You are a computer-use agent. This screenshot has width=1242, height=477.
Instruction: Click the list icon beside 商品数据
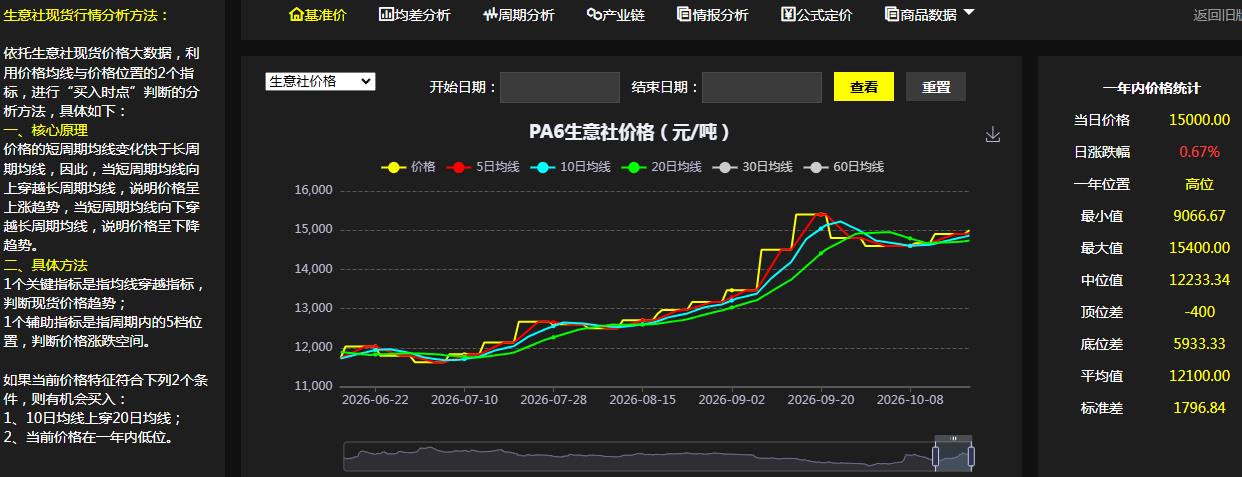click(892, 14)
